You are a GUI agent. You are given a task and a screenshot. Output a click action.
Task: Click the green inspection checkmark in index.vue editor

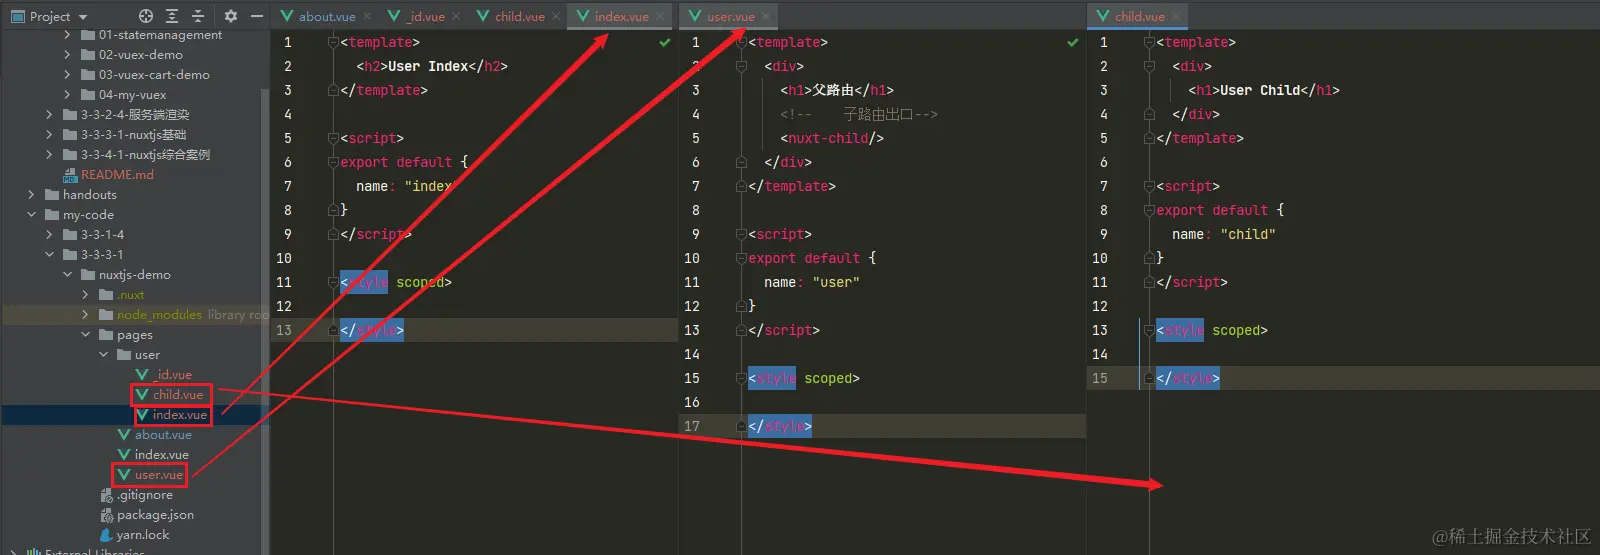pyautogui.click(x=665, y=42)
